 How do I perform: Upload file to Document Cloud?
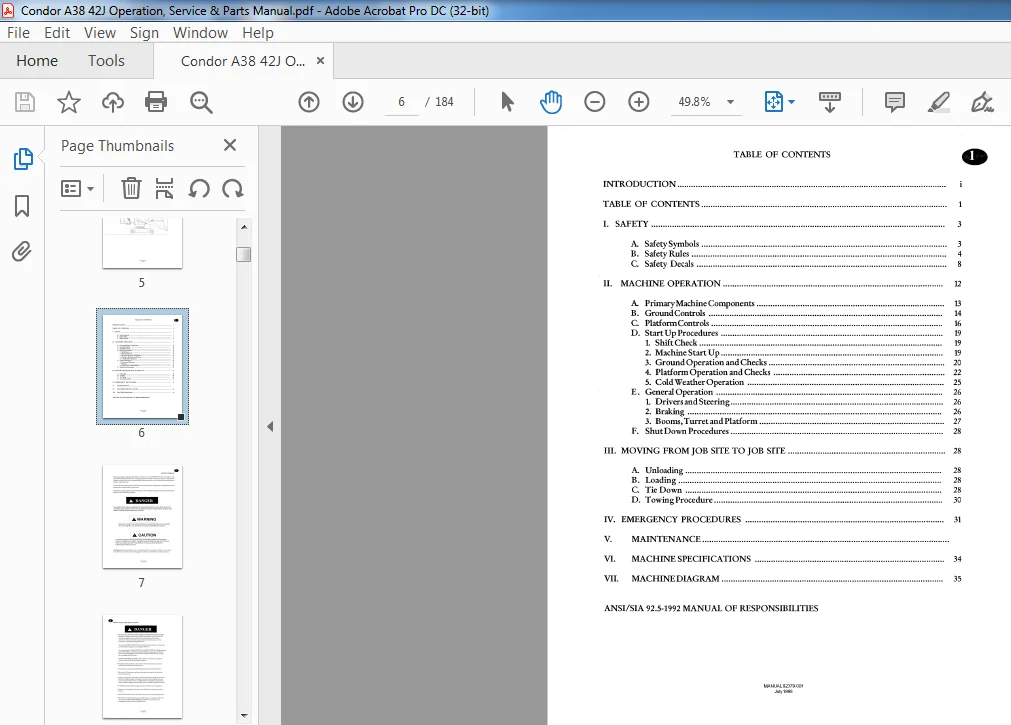coord(113,102)
